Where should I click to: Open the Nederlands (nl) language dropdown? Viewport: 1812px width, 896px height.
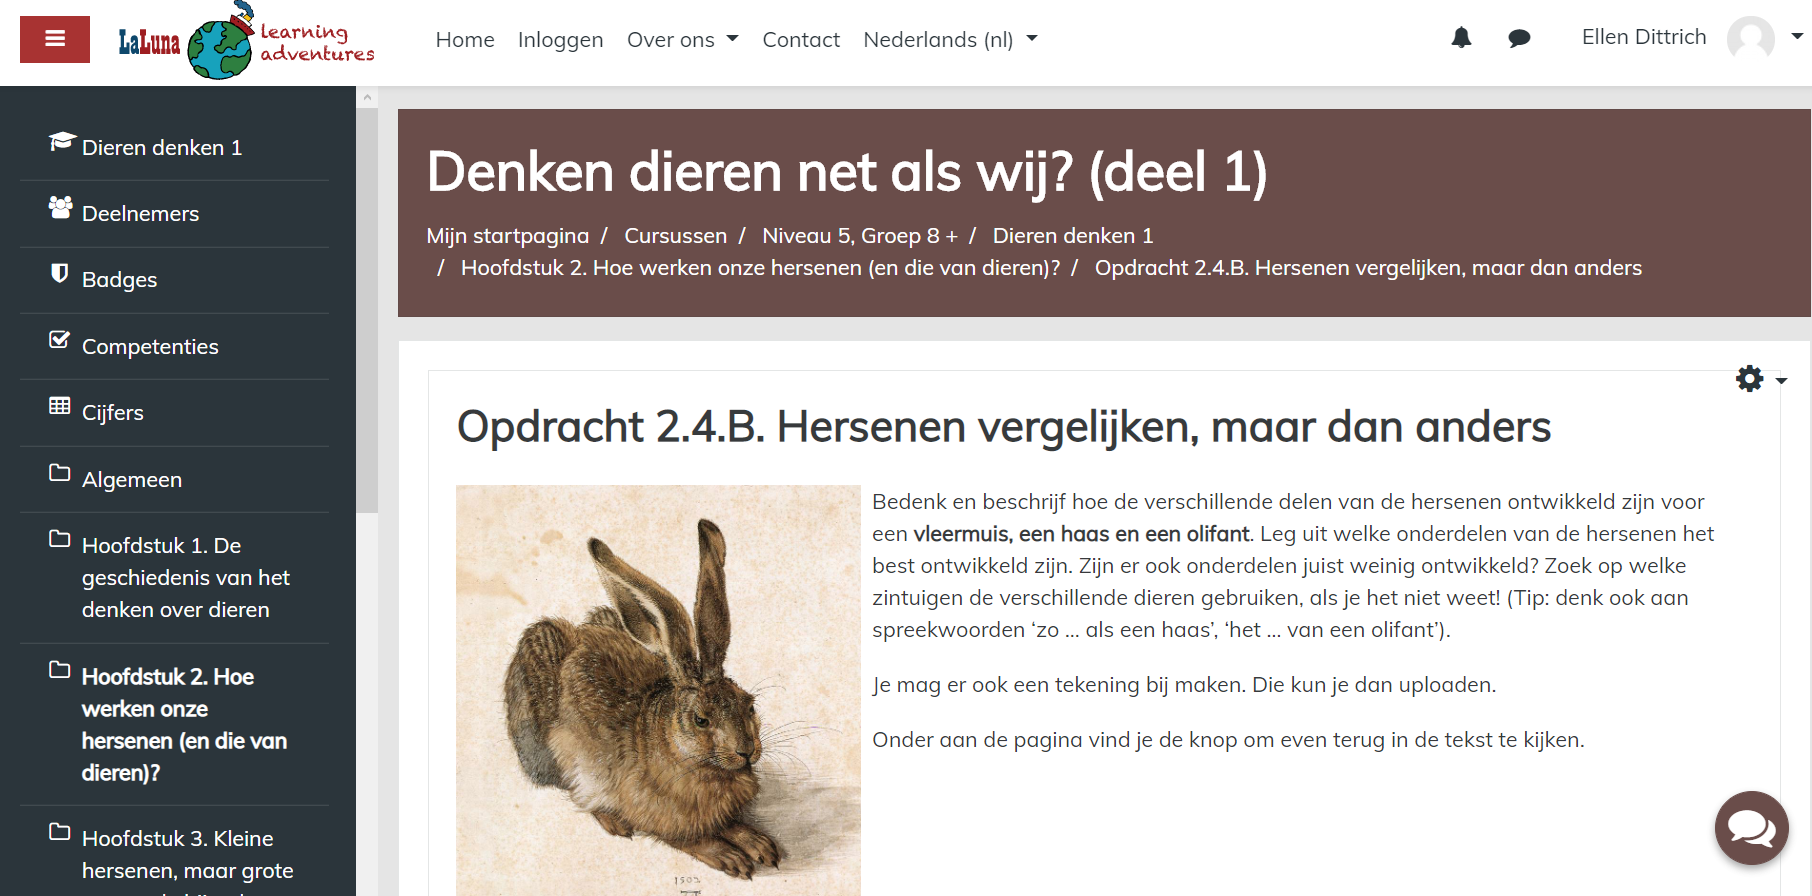point(950,40)
